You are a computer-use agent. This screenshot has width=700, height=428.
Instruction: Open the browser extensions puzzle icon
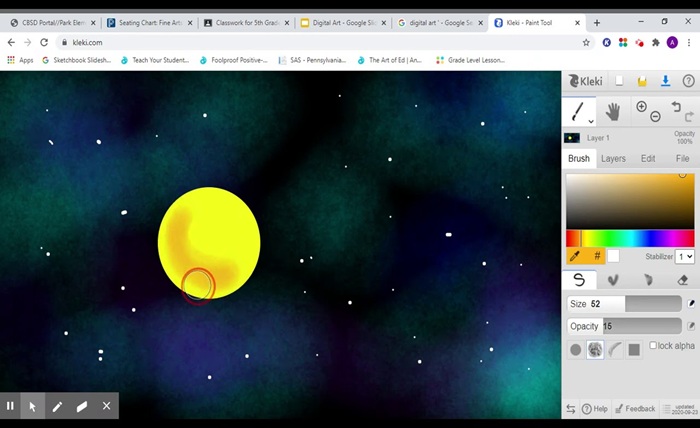coord(655,42)
